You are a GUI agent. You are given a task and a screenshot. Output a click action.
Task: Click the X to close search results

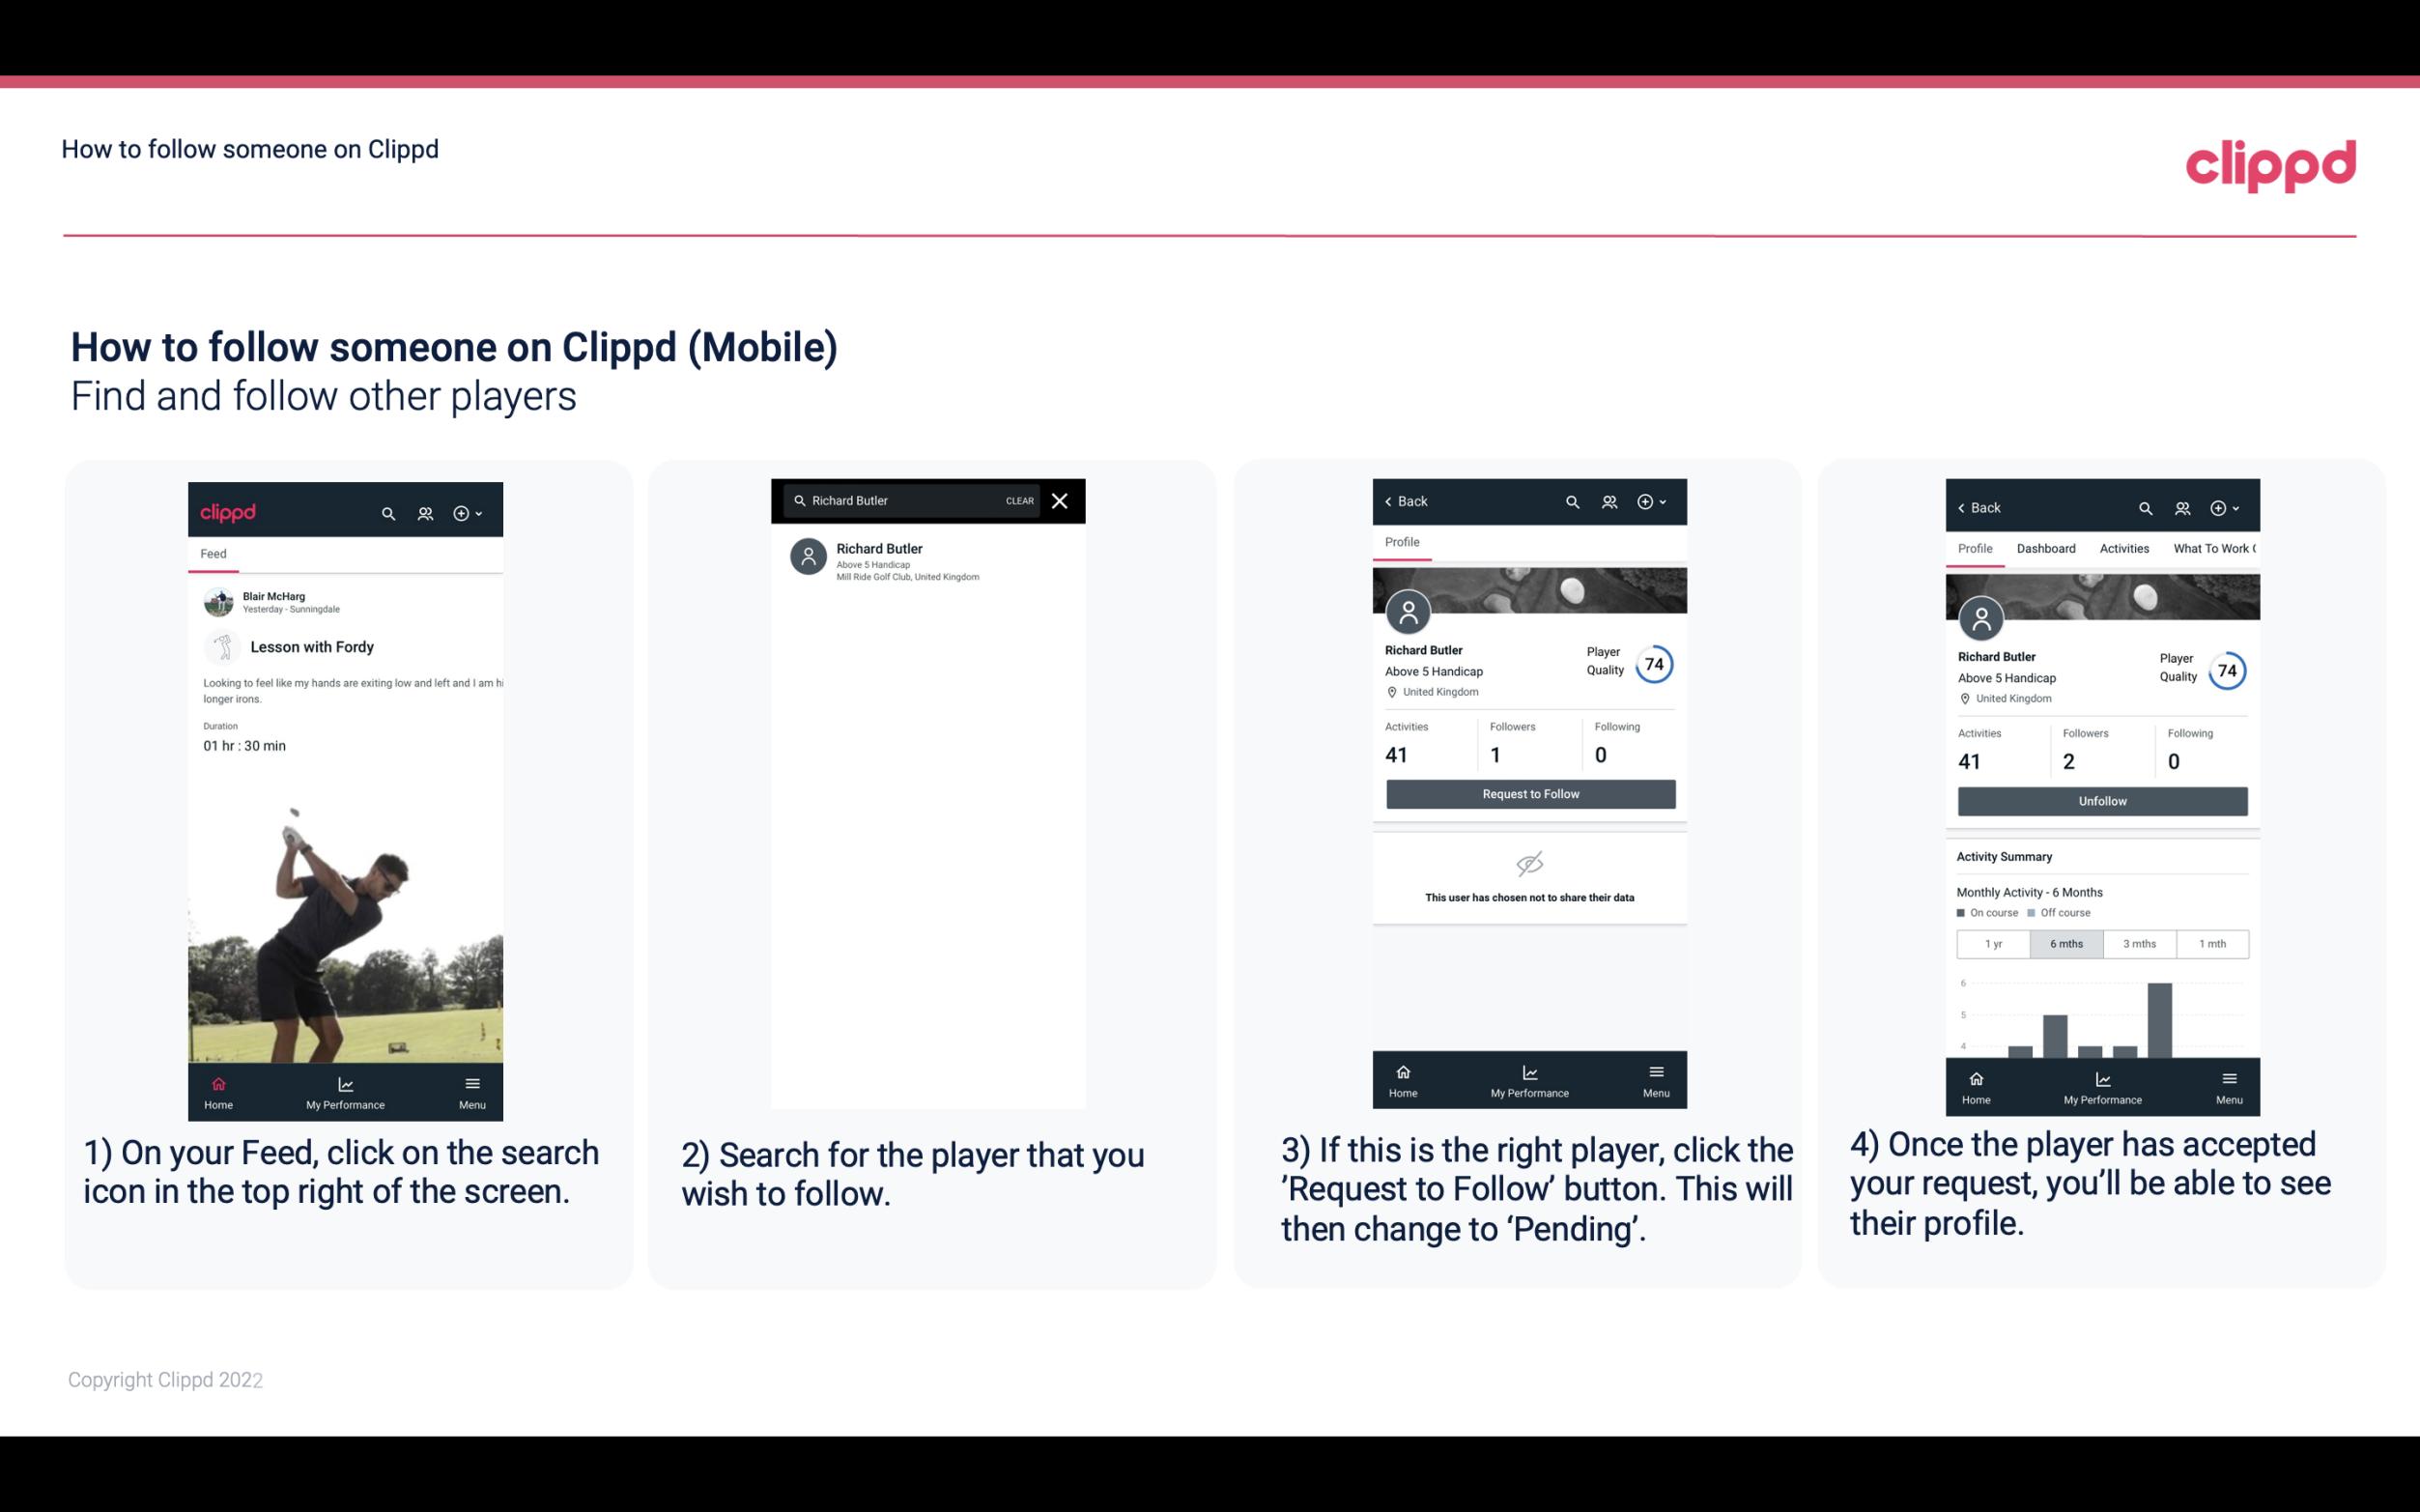click(1061, 501)
